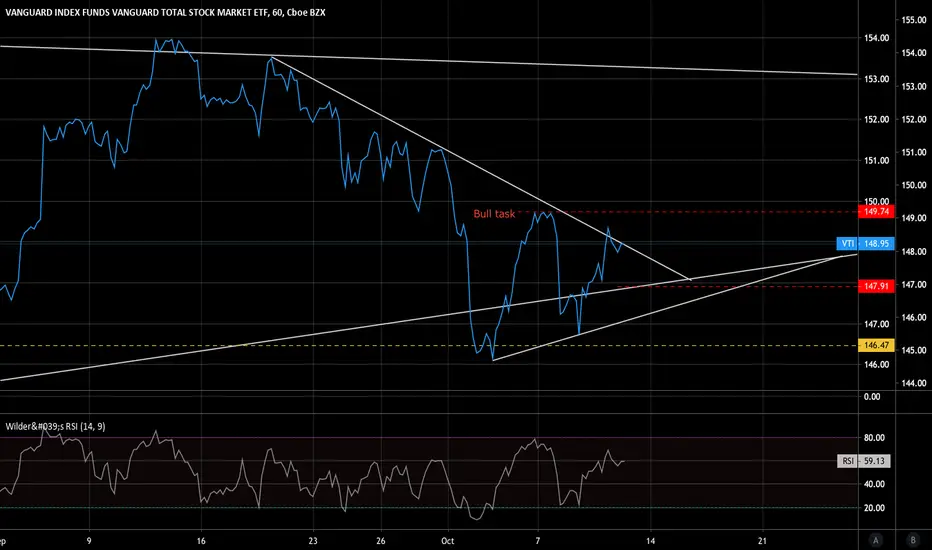The image size is (932, 550).
Task: Select the red 149.74 price level label
Action: coord(876,212)
